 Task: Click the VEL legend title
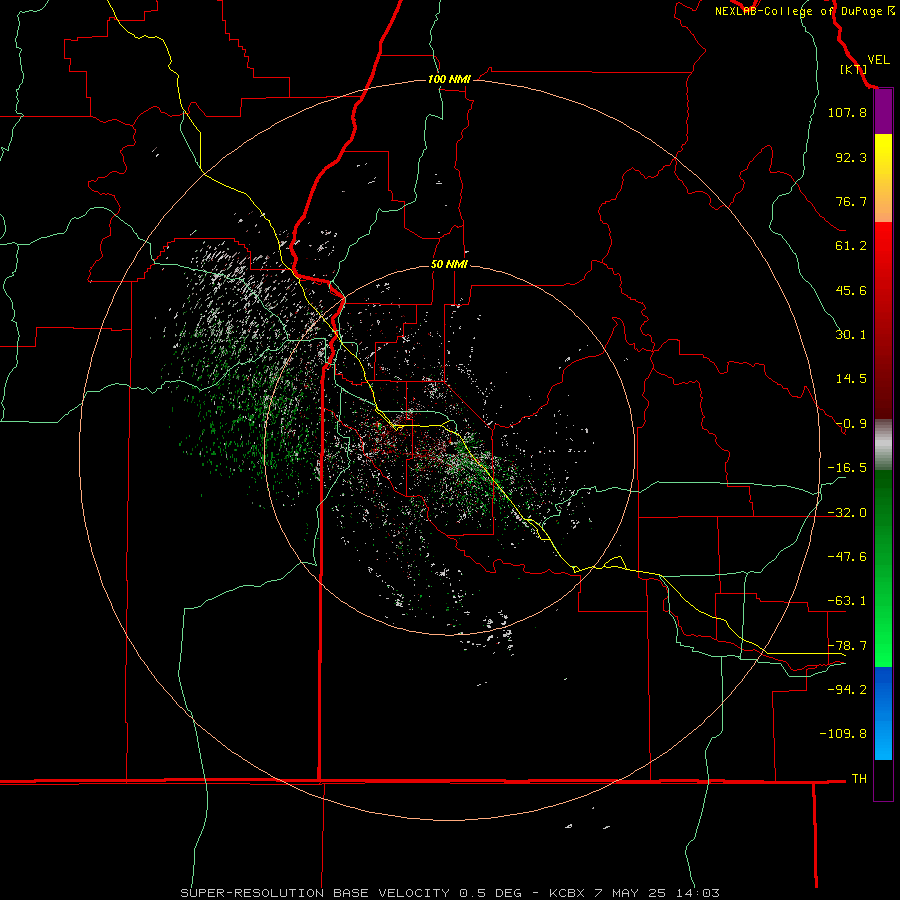(x=878, y=60)
